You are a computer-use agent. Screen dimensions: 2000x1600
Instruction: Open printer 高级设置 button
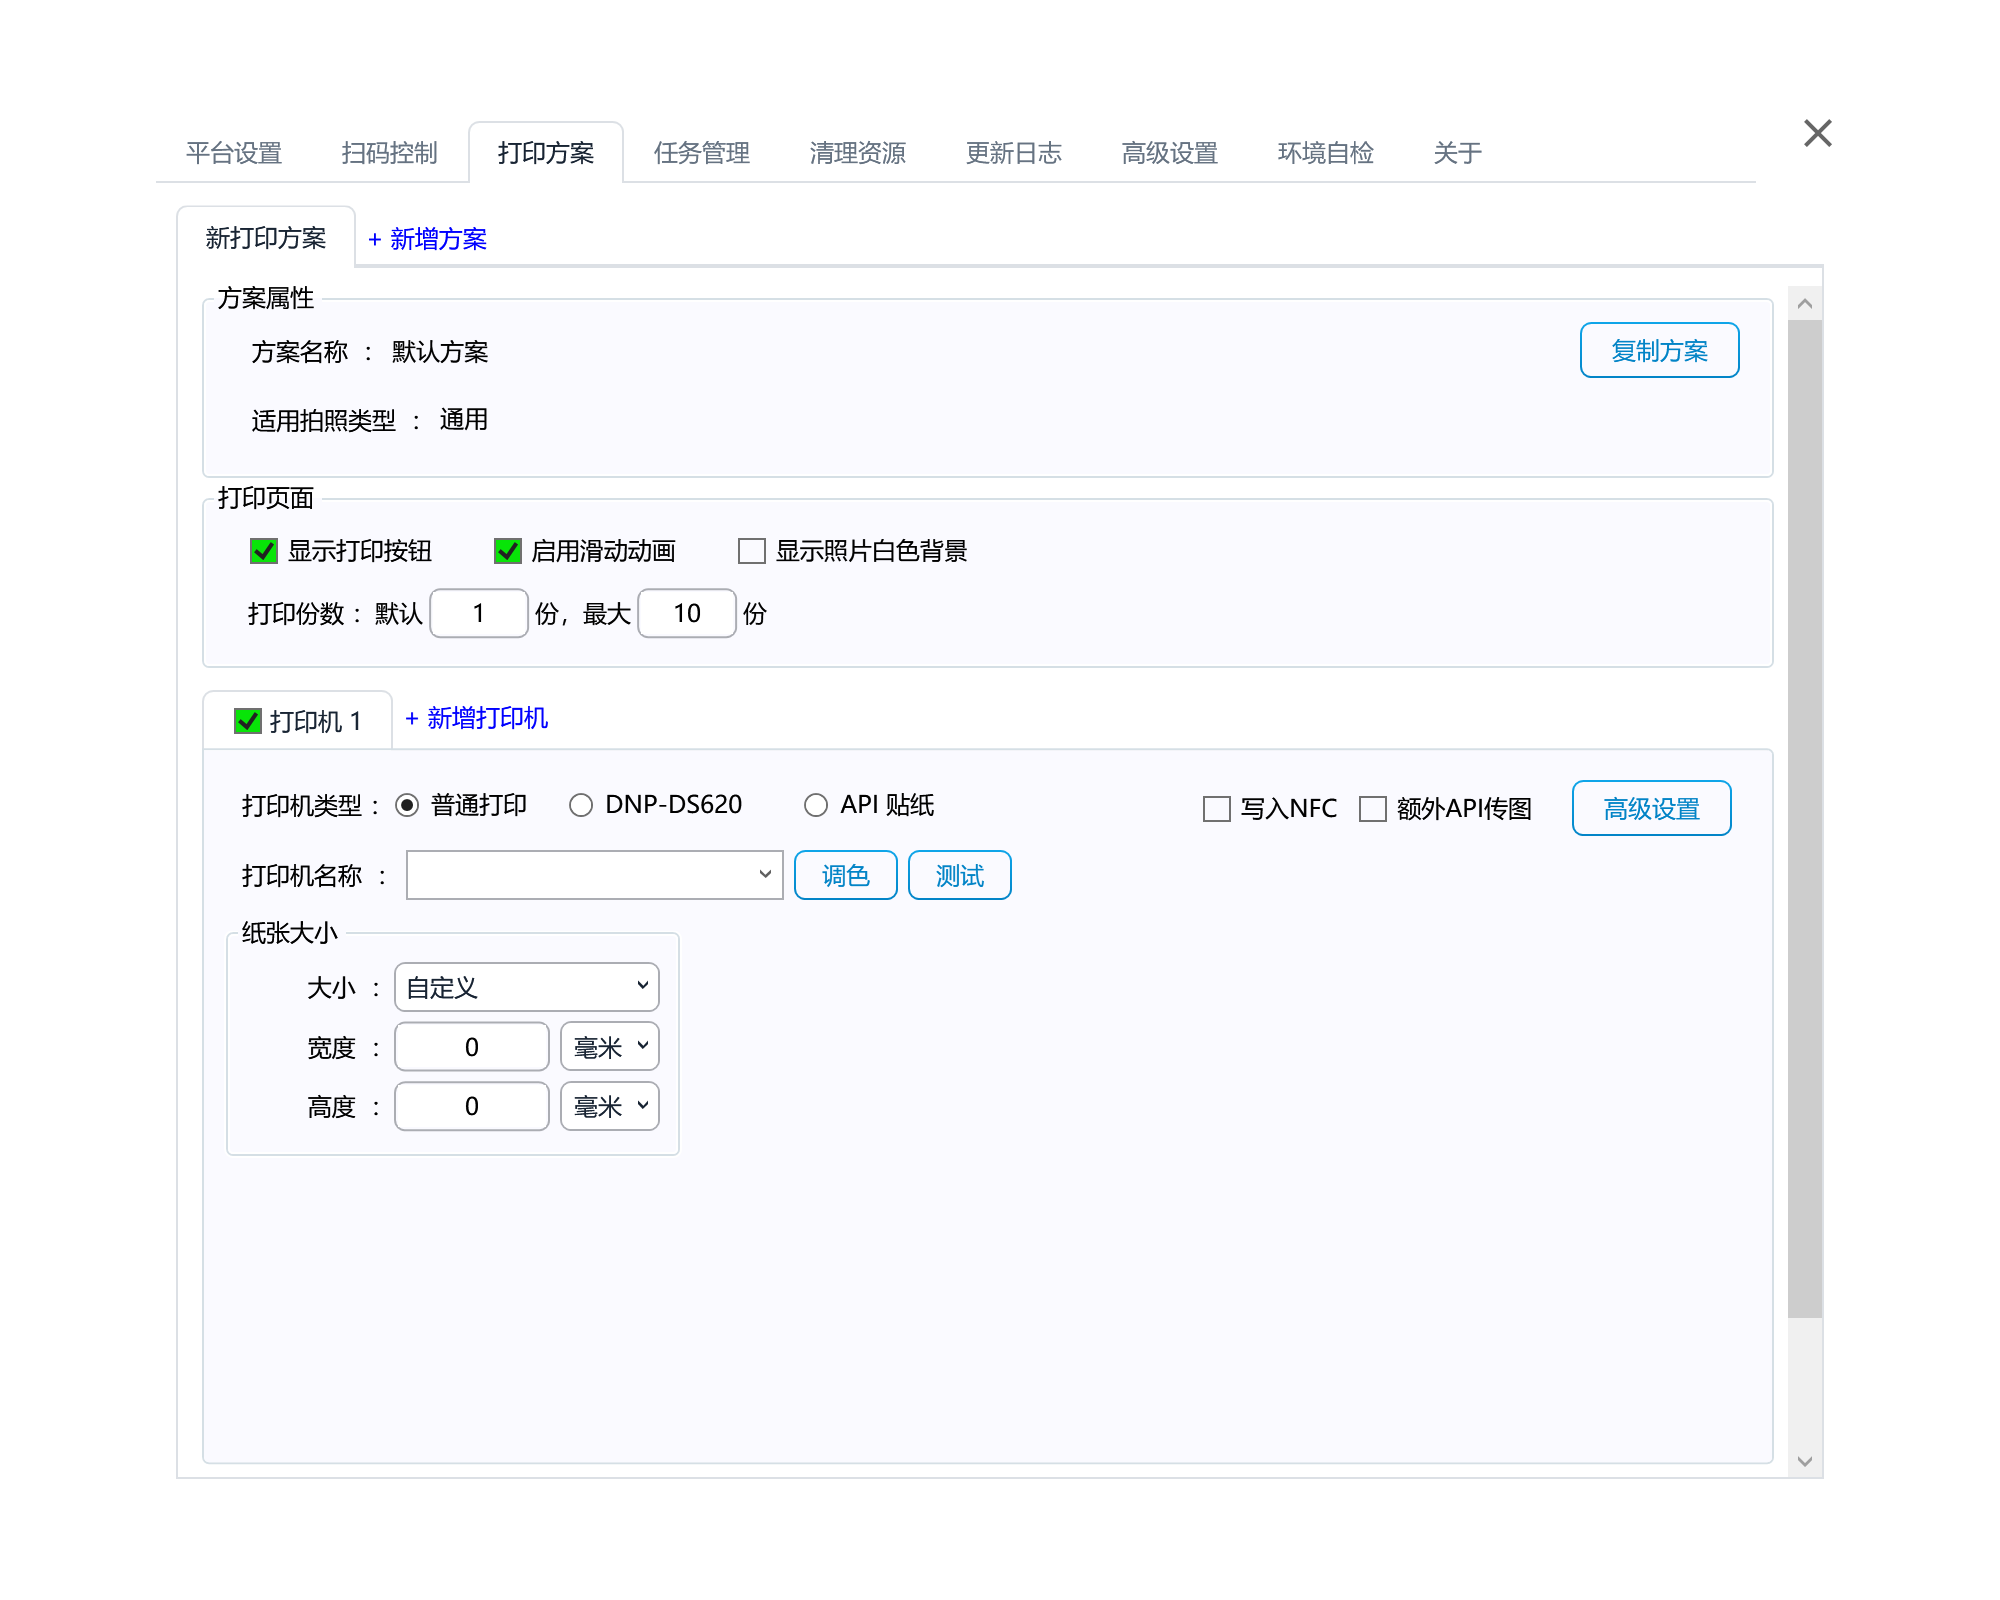(1651, 808)
